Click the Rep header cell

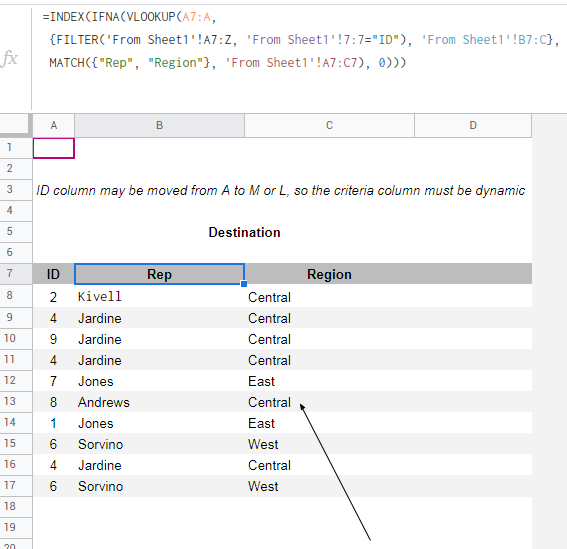point(159,274)
